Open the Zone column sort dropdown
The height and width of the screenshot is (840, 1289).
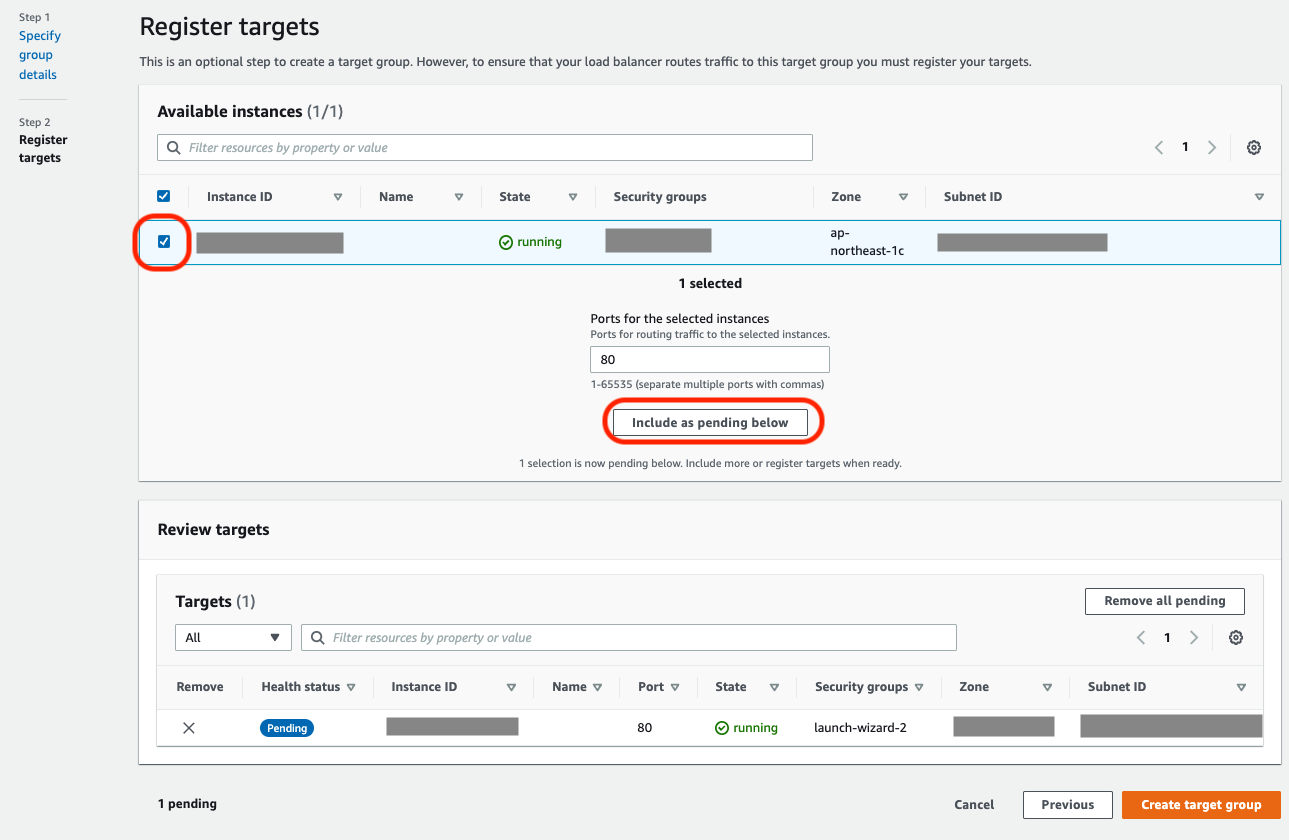[903, 196]
